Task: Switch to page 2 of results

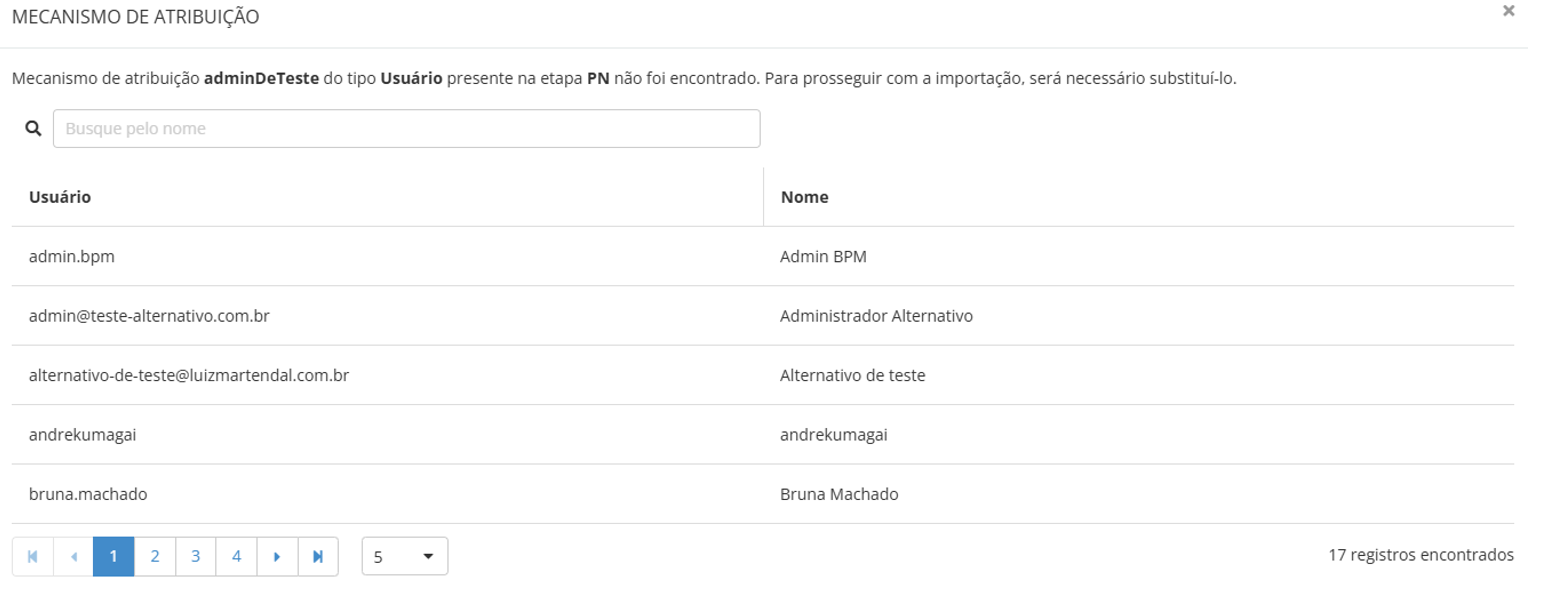Action: click(x=155, y=557)
